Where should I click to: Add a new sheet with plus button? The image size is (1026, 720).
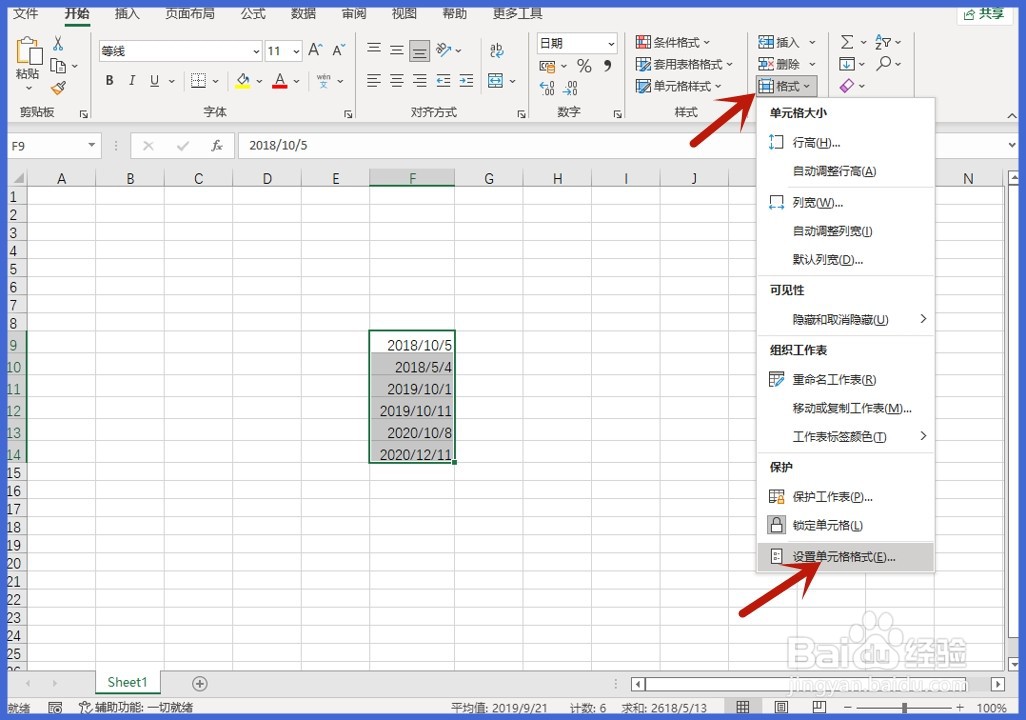pos(200,683)
